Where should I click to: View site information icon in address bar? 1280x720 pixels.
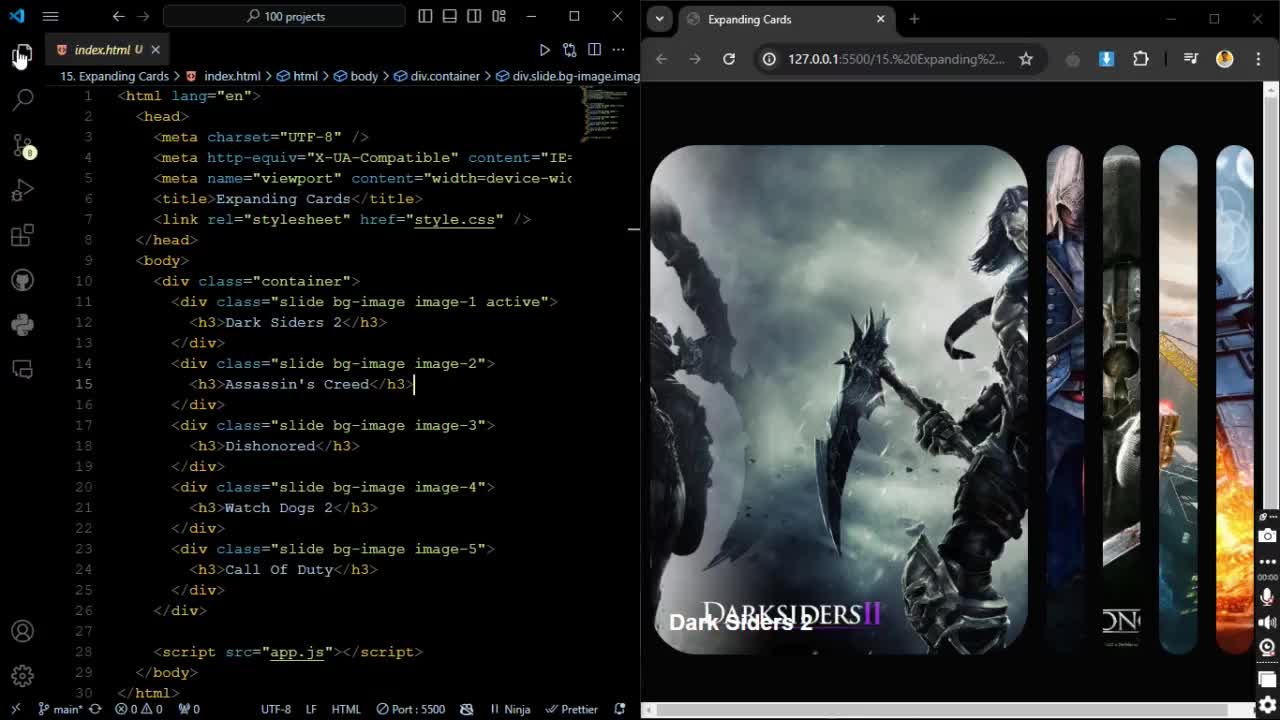(769, 59)
